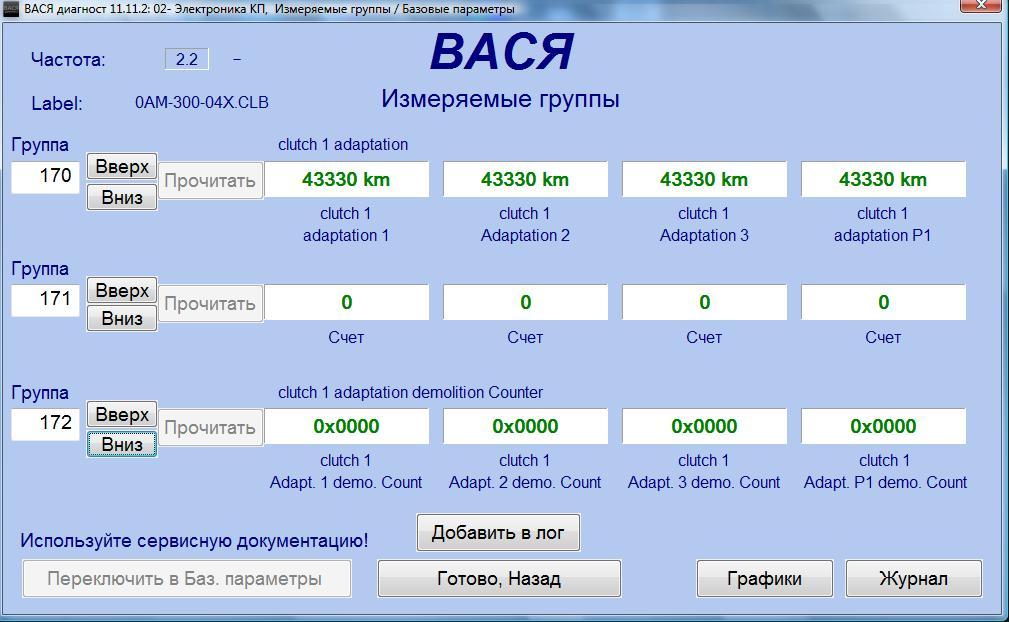The image size is (1009, 622).
Task: Click the third 0 value in group 171
Action: click(704, 302)
